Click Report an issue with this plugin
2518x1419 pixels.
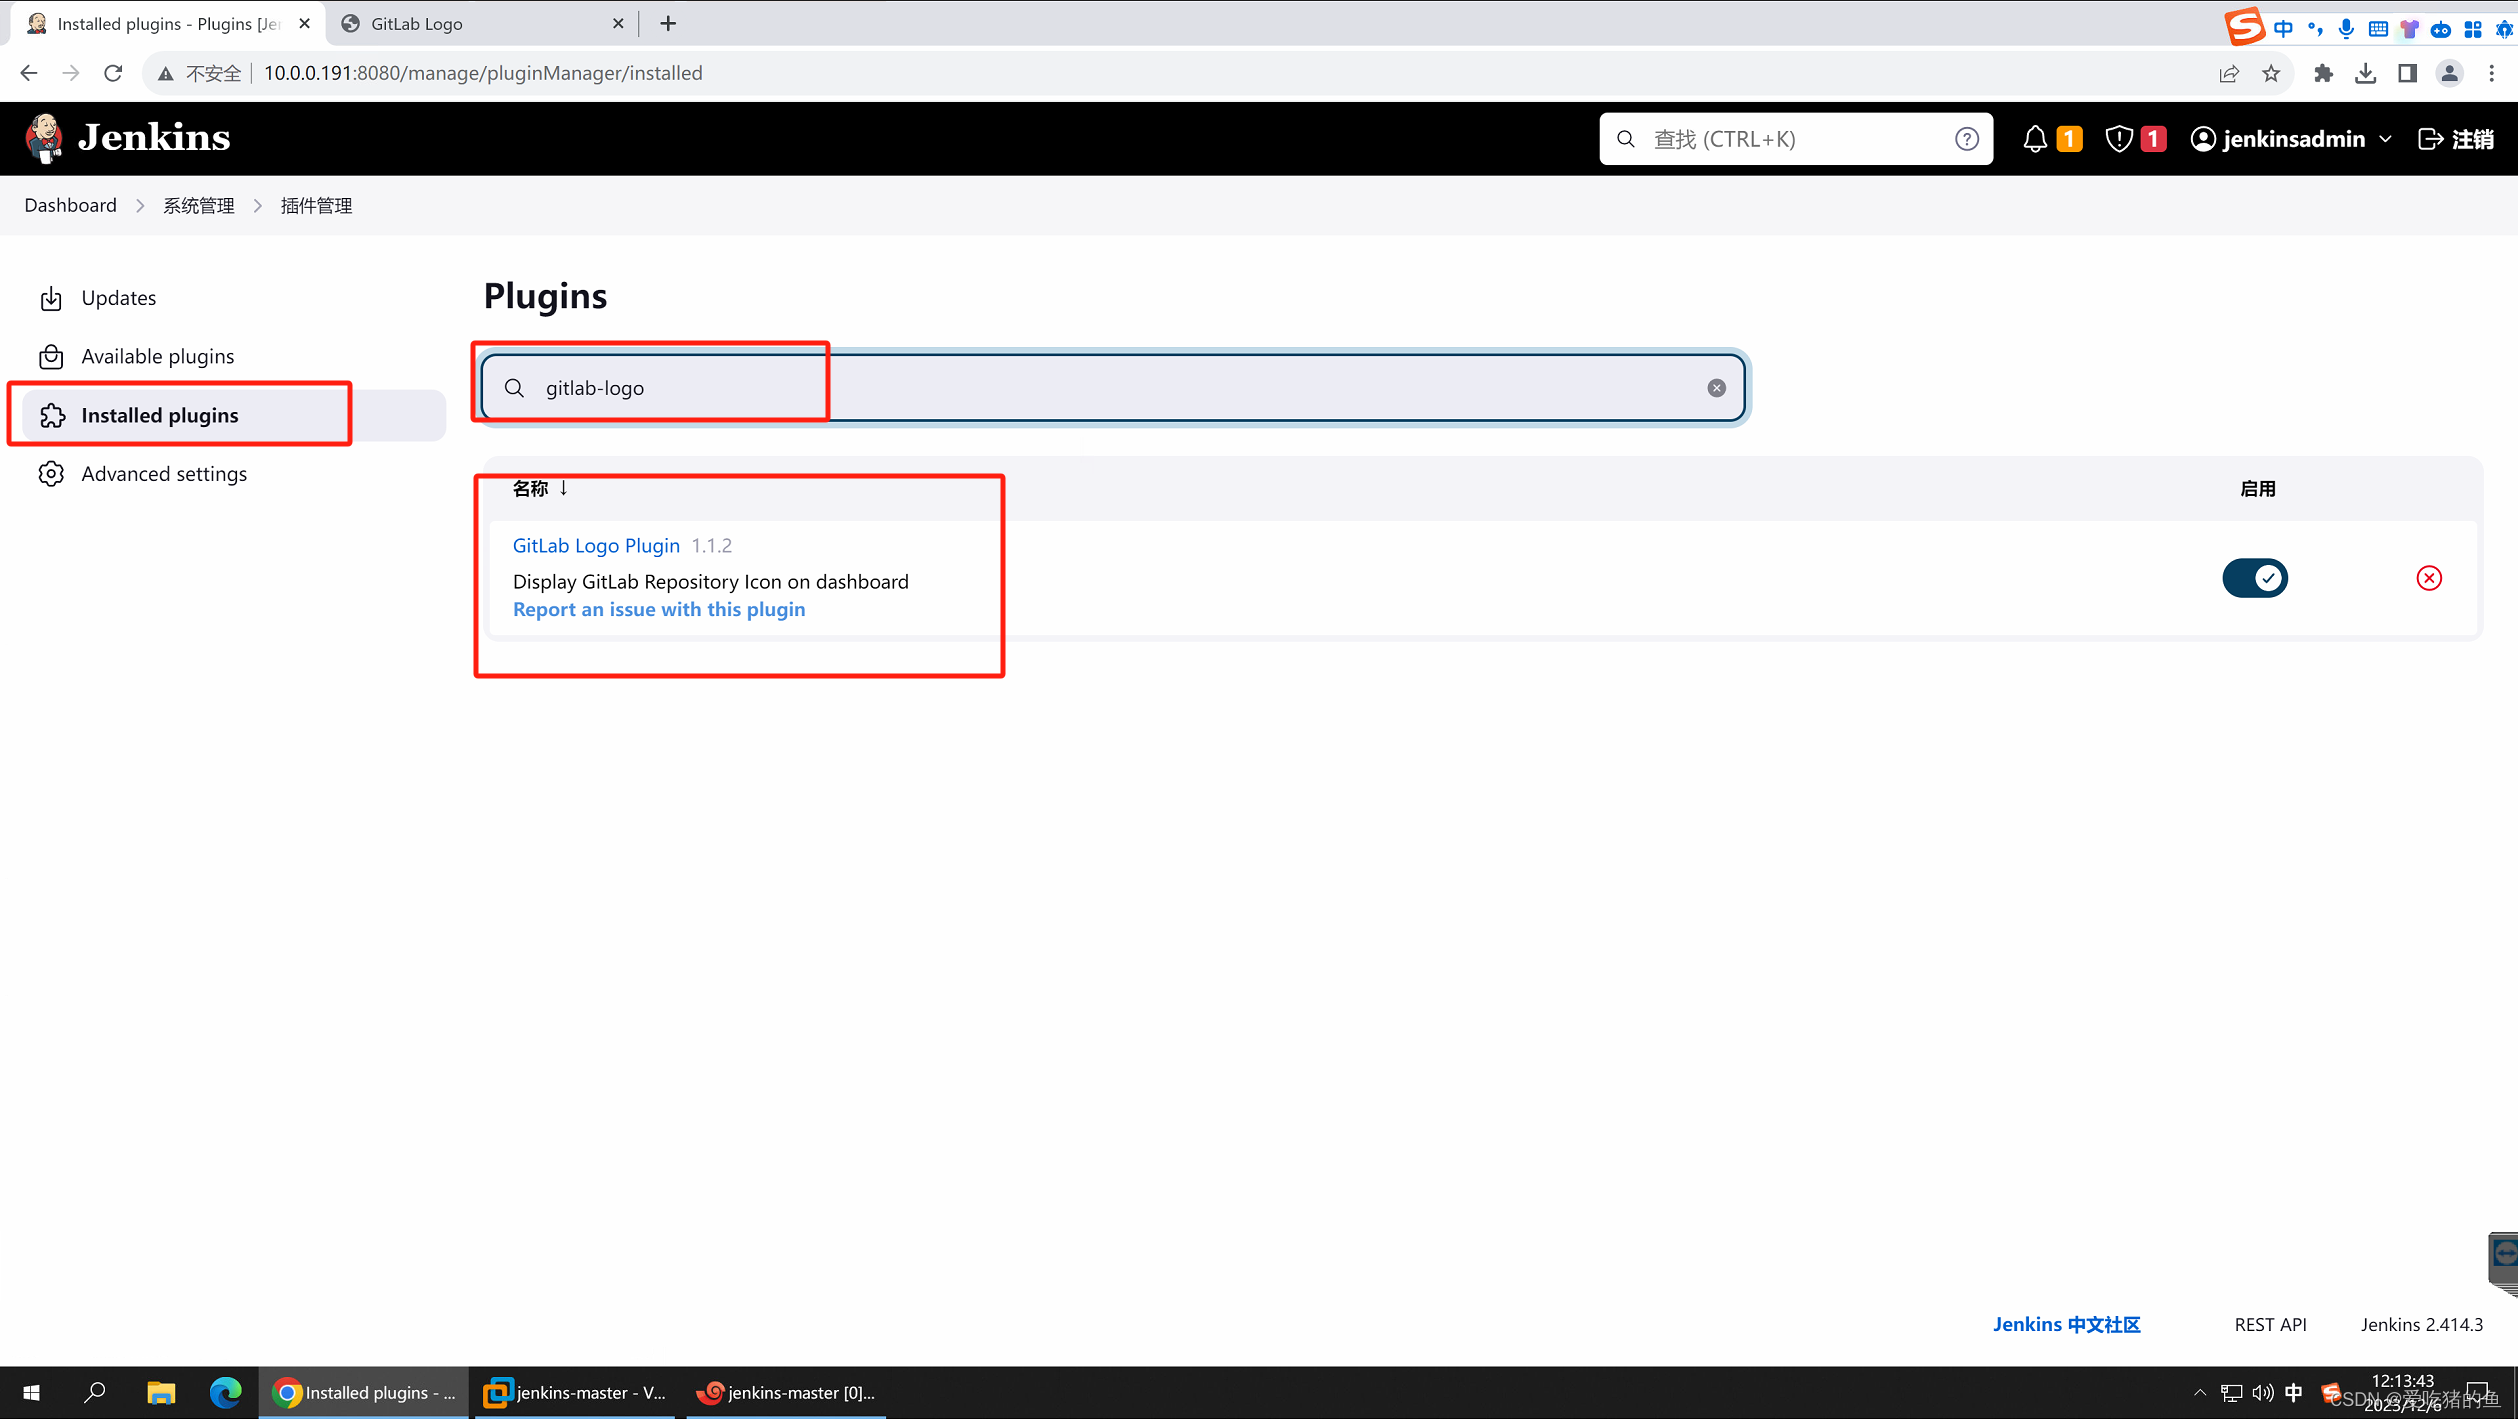(x=659, y=609)
